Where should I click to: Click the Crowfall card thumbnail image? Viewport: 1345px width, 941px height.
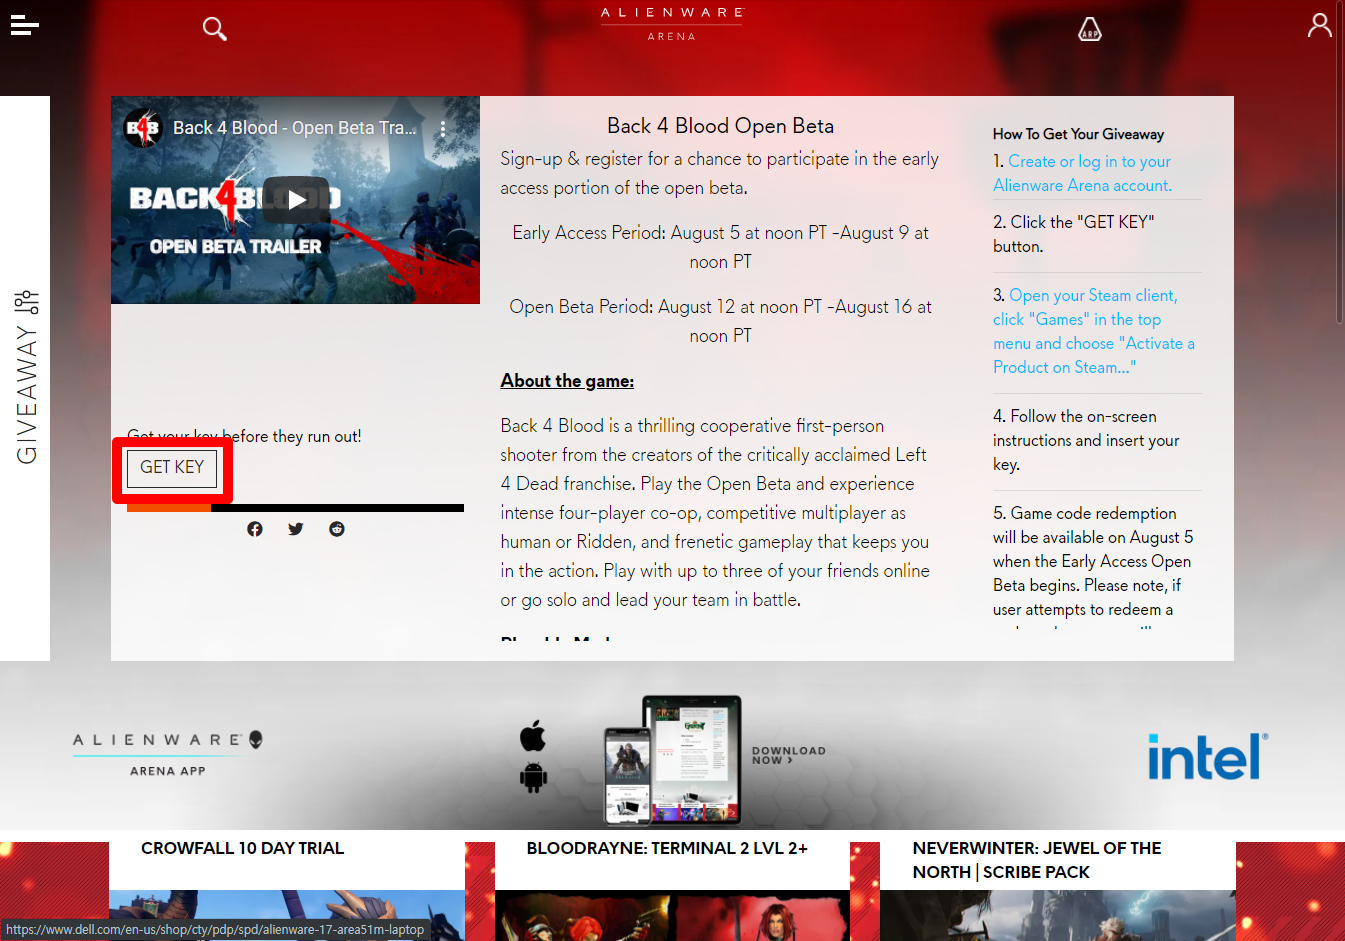[x=287, y=915]
